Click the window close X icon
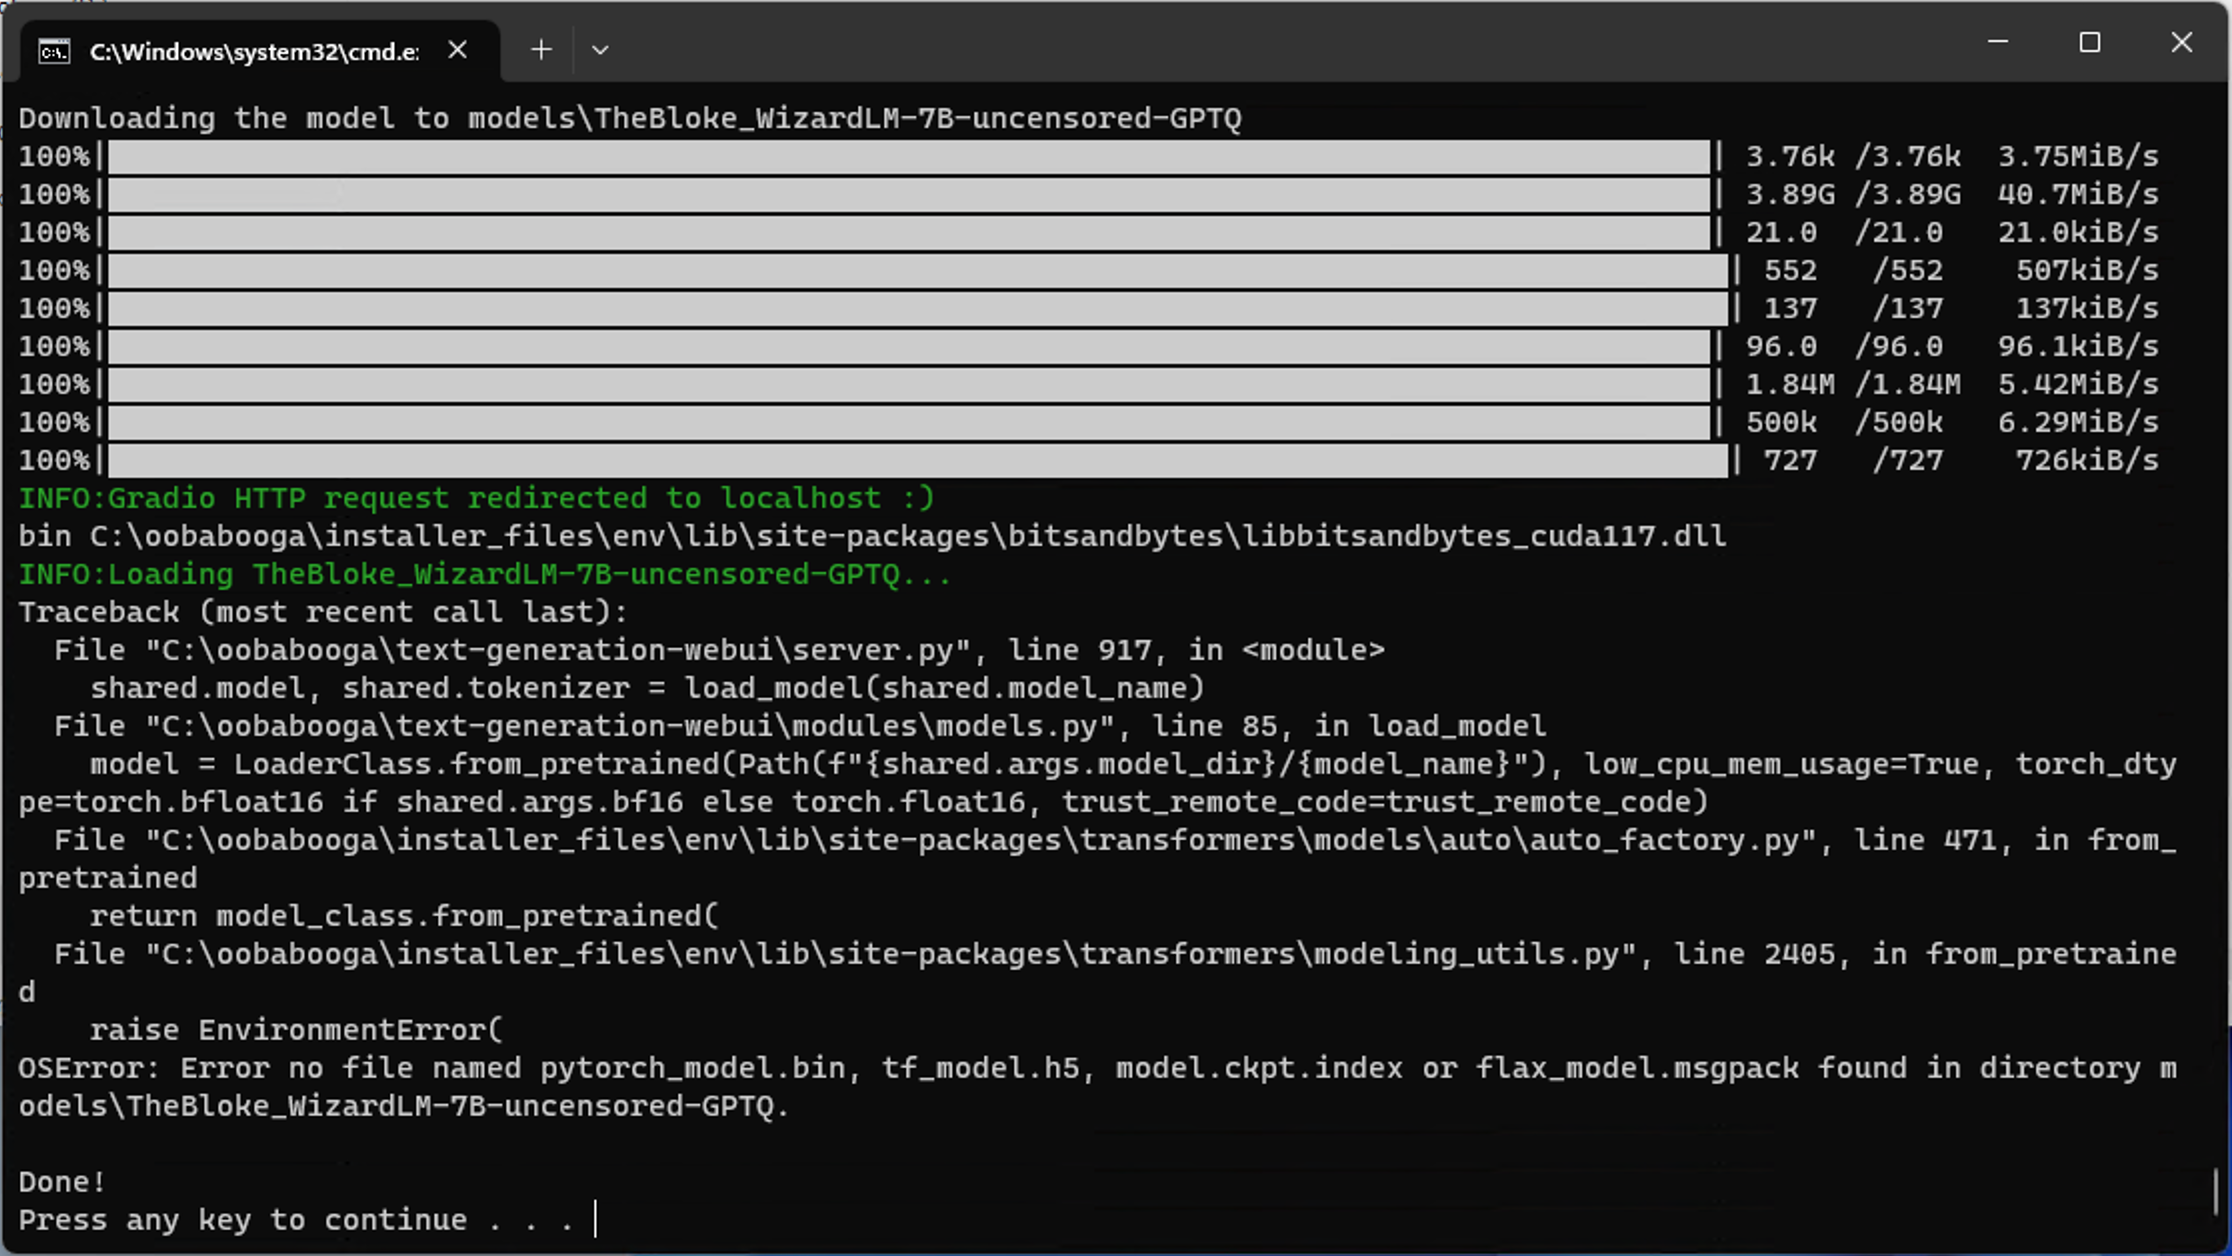2232x1256 pixels. coord(2182,42)
